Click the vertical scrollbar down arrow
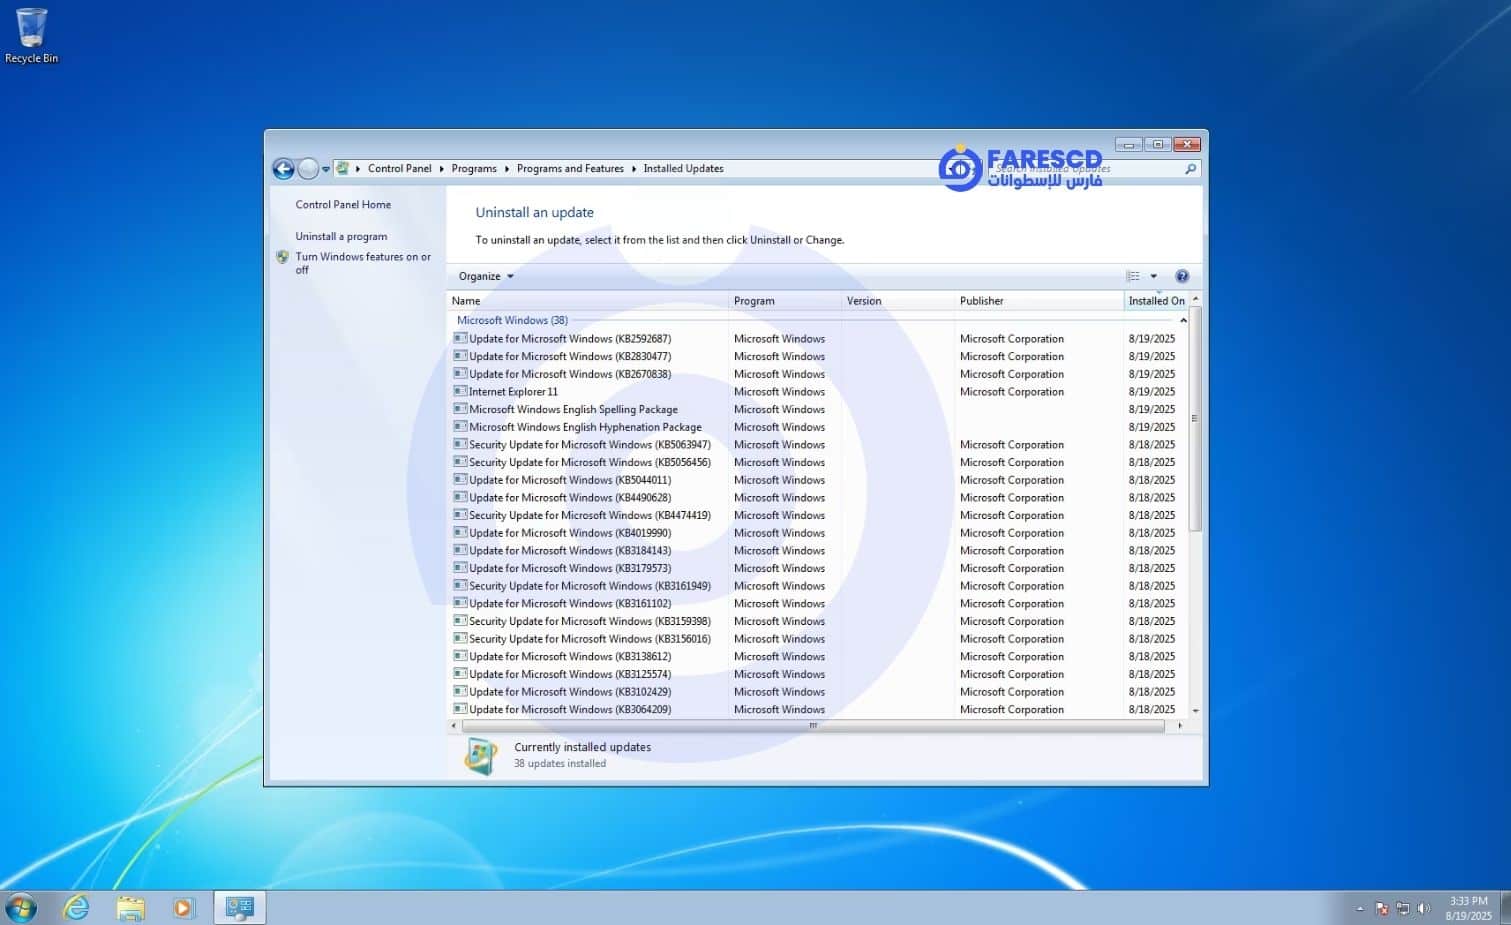 (1195, 711)
